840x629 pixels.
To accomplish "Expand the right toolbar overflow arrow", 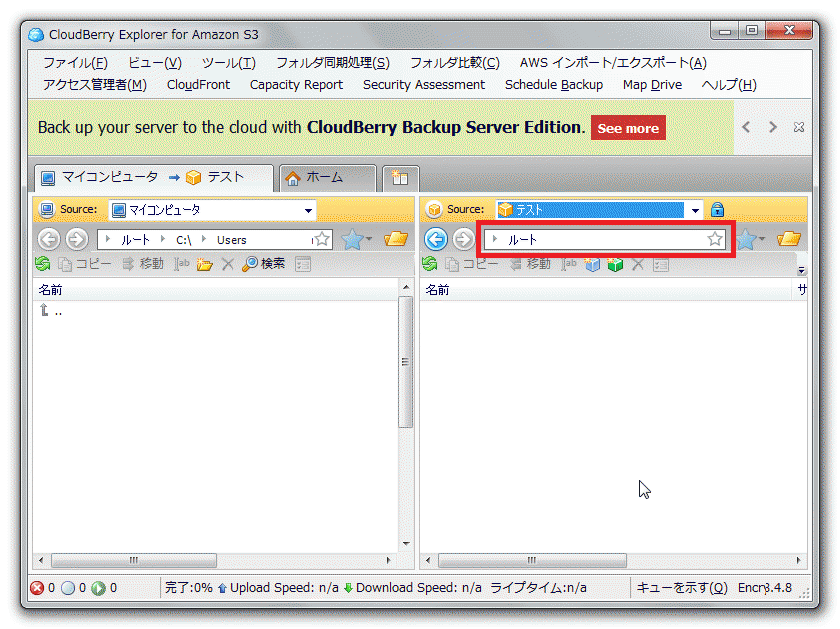I will 801,270.
